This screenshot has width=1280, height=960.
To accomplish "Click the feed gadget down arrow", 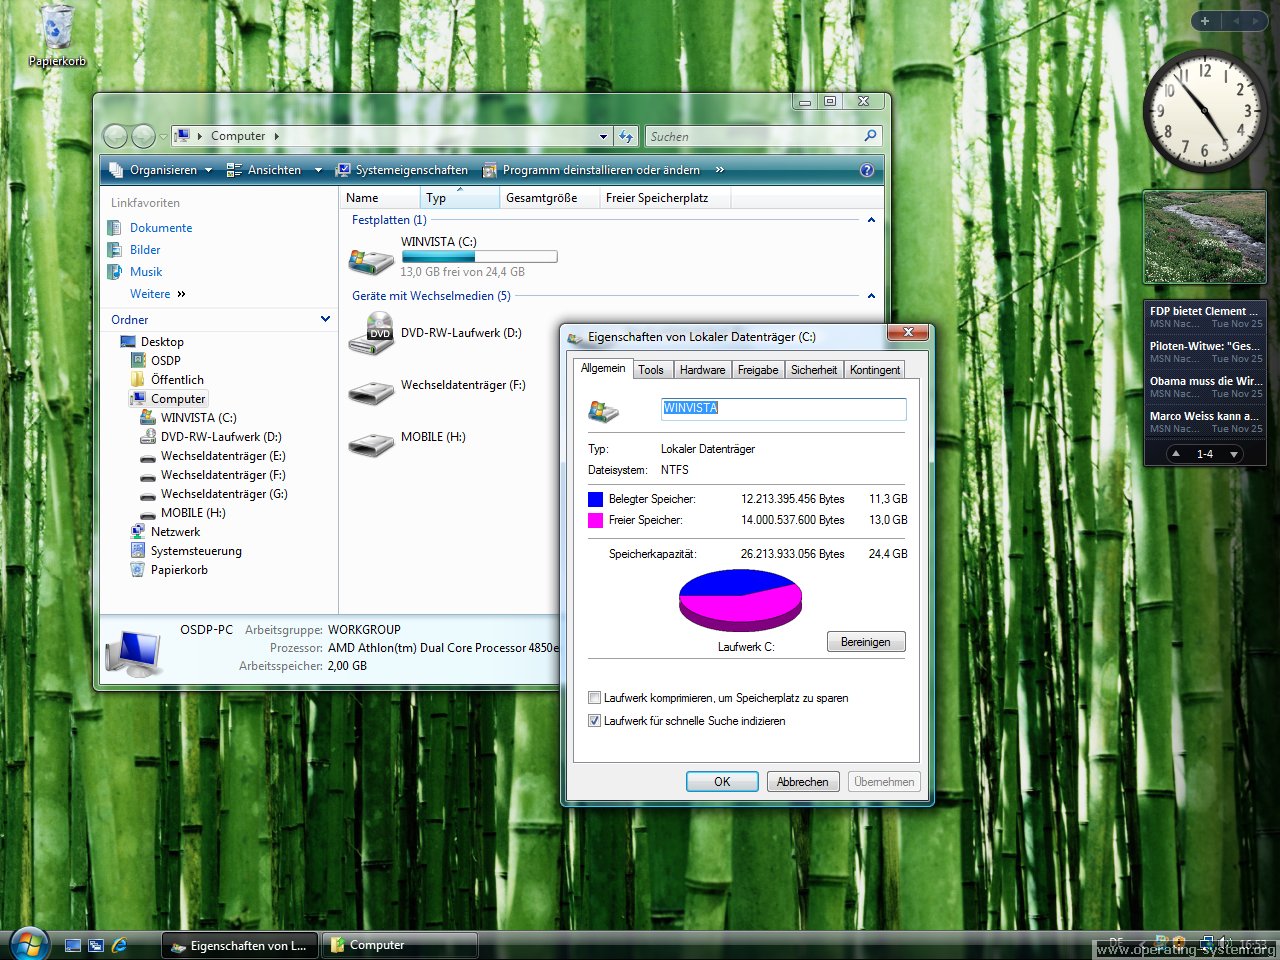I will 1235,454.
